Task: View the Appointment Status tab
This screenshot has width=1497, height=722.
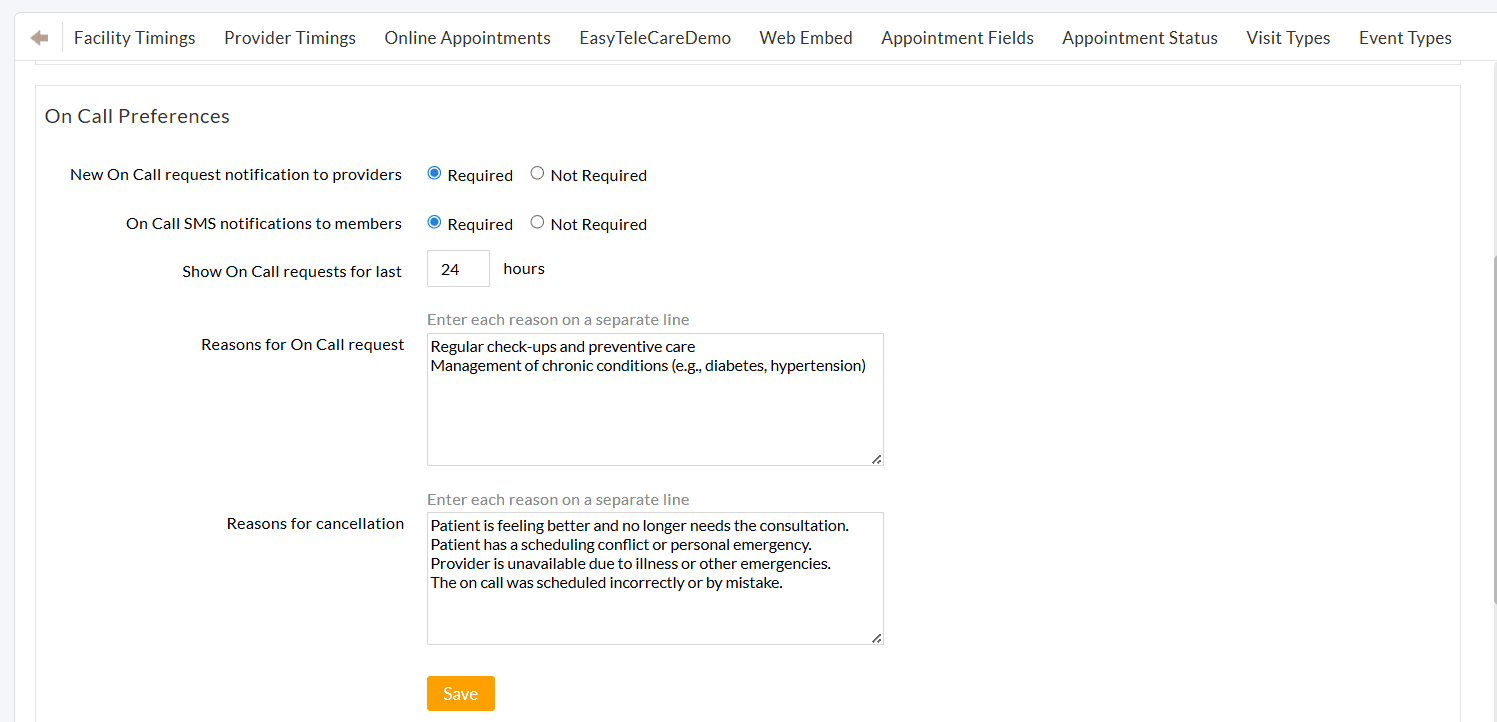Action: point(1140,37)
